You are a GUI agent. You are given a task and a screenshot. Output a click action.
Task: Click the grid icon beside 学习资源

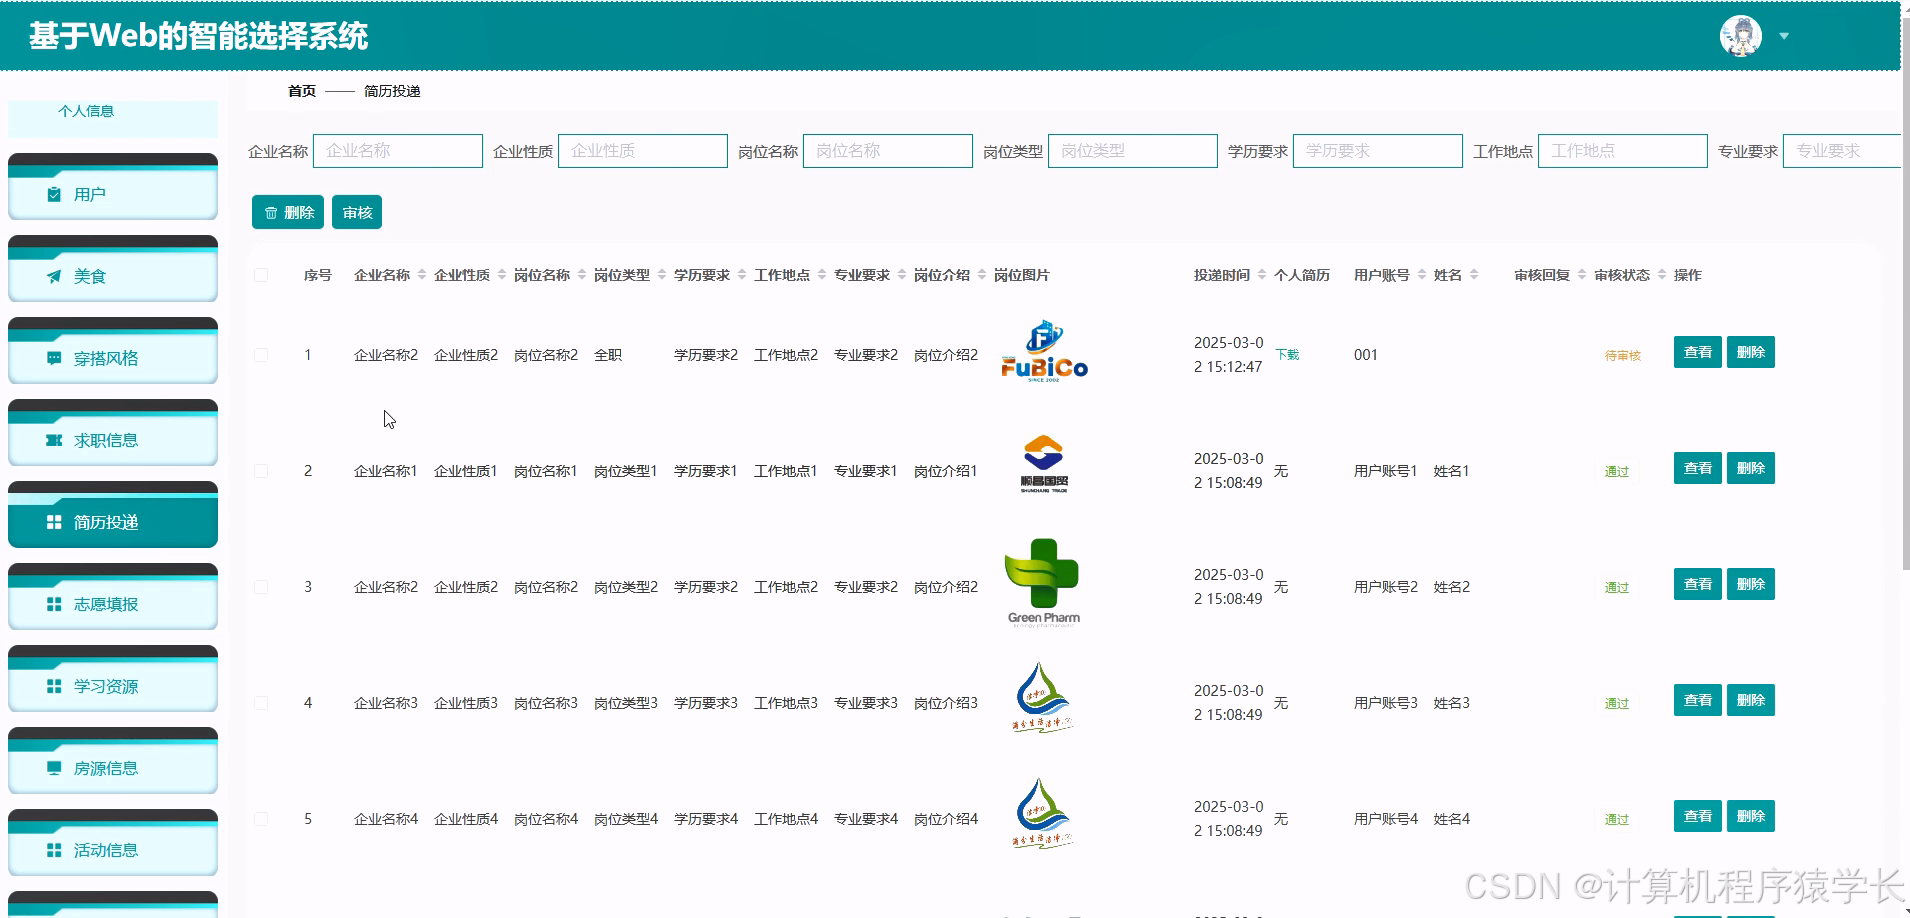click(54, 686)
